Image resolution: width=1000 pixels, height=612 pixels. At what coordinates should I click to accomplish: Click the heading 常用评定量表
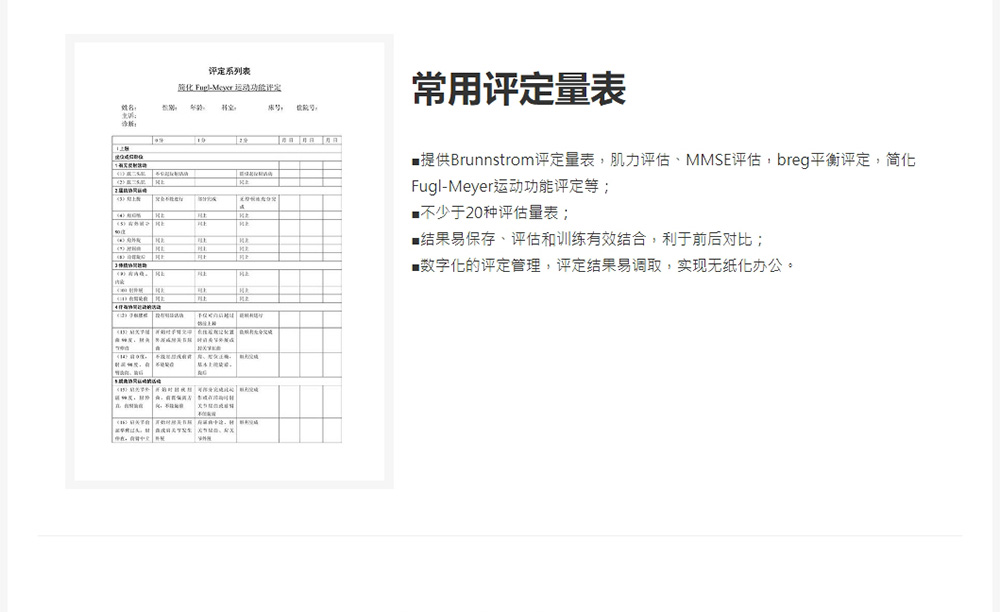pyautogui.click(x=518, y=89)
